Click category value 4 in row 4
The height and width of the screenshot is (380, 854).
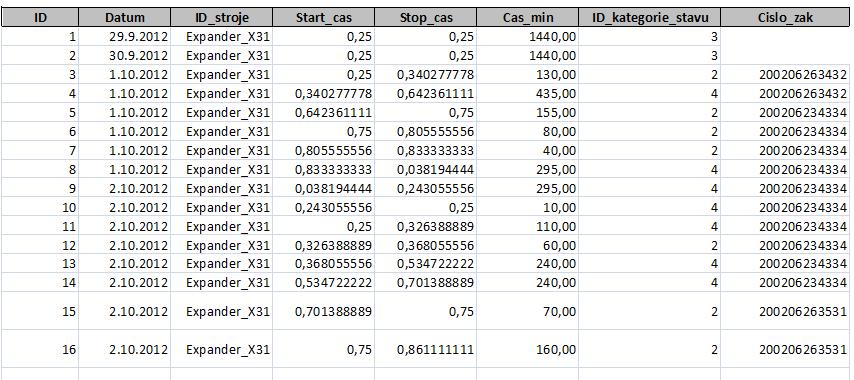650,94
